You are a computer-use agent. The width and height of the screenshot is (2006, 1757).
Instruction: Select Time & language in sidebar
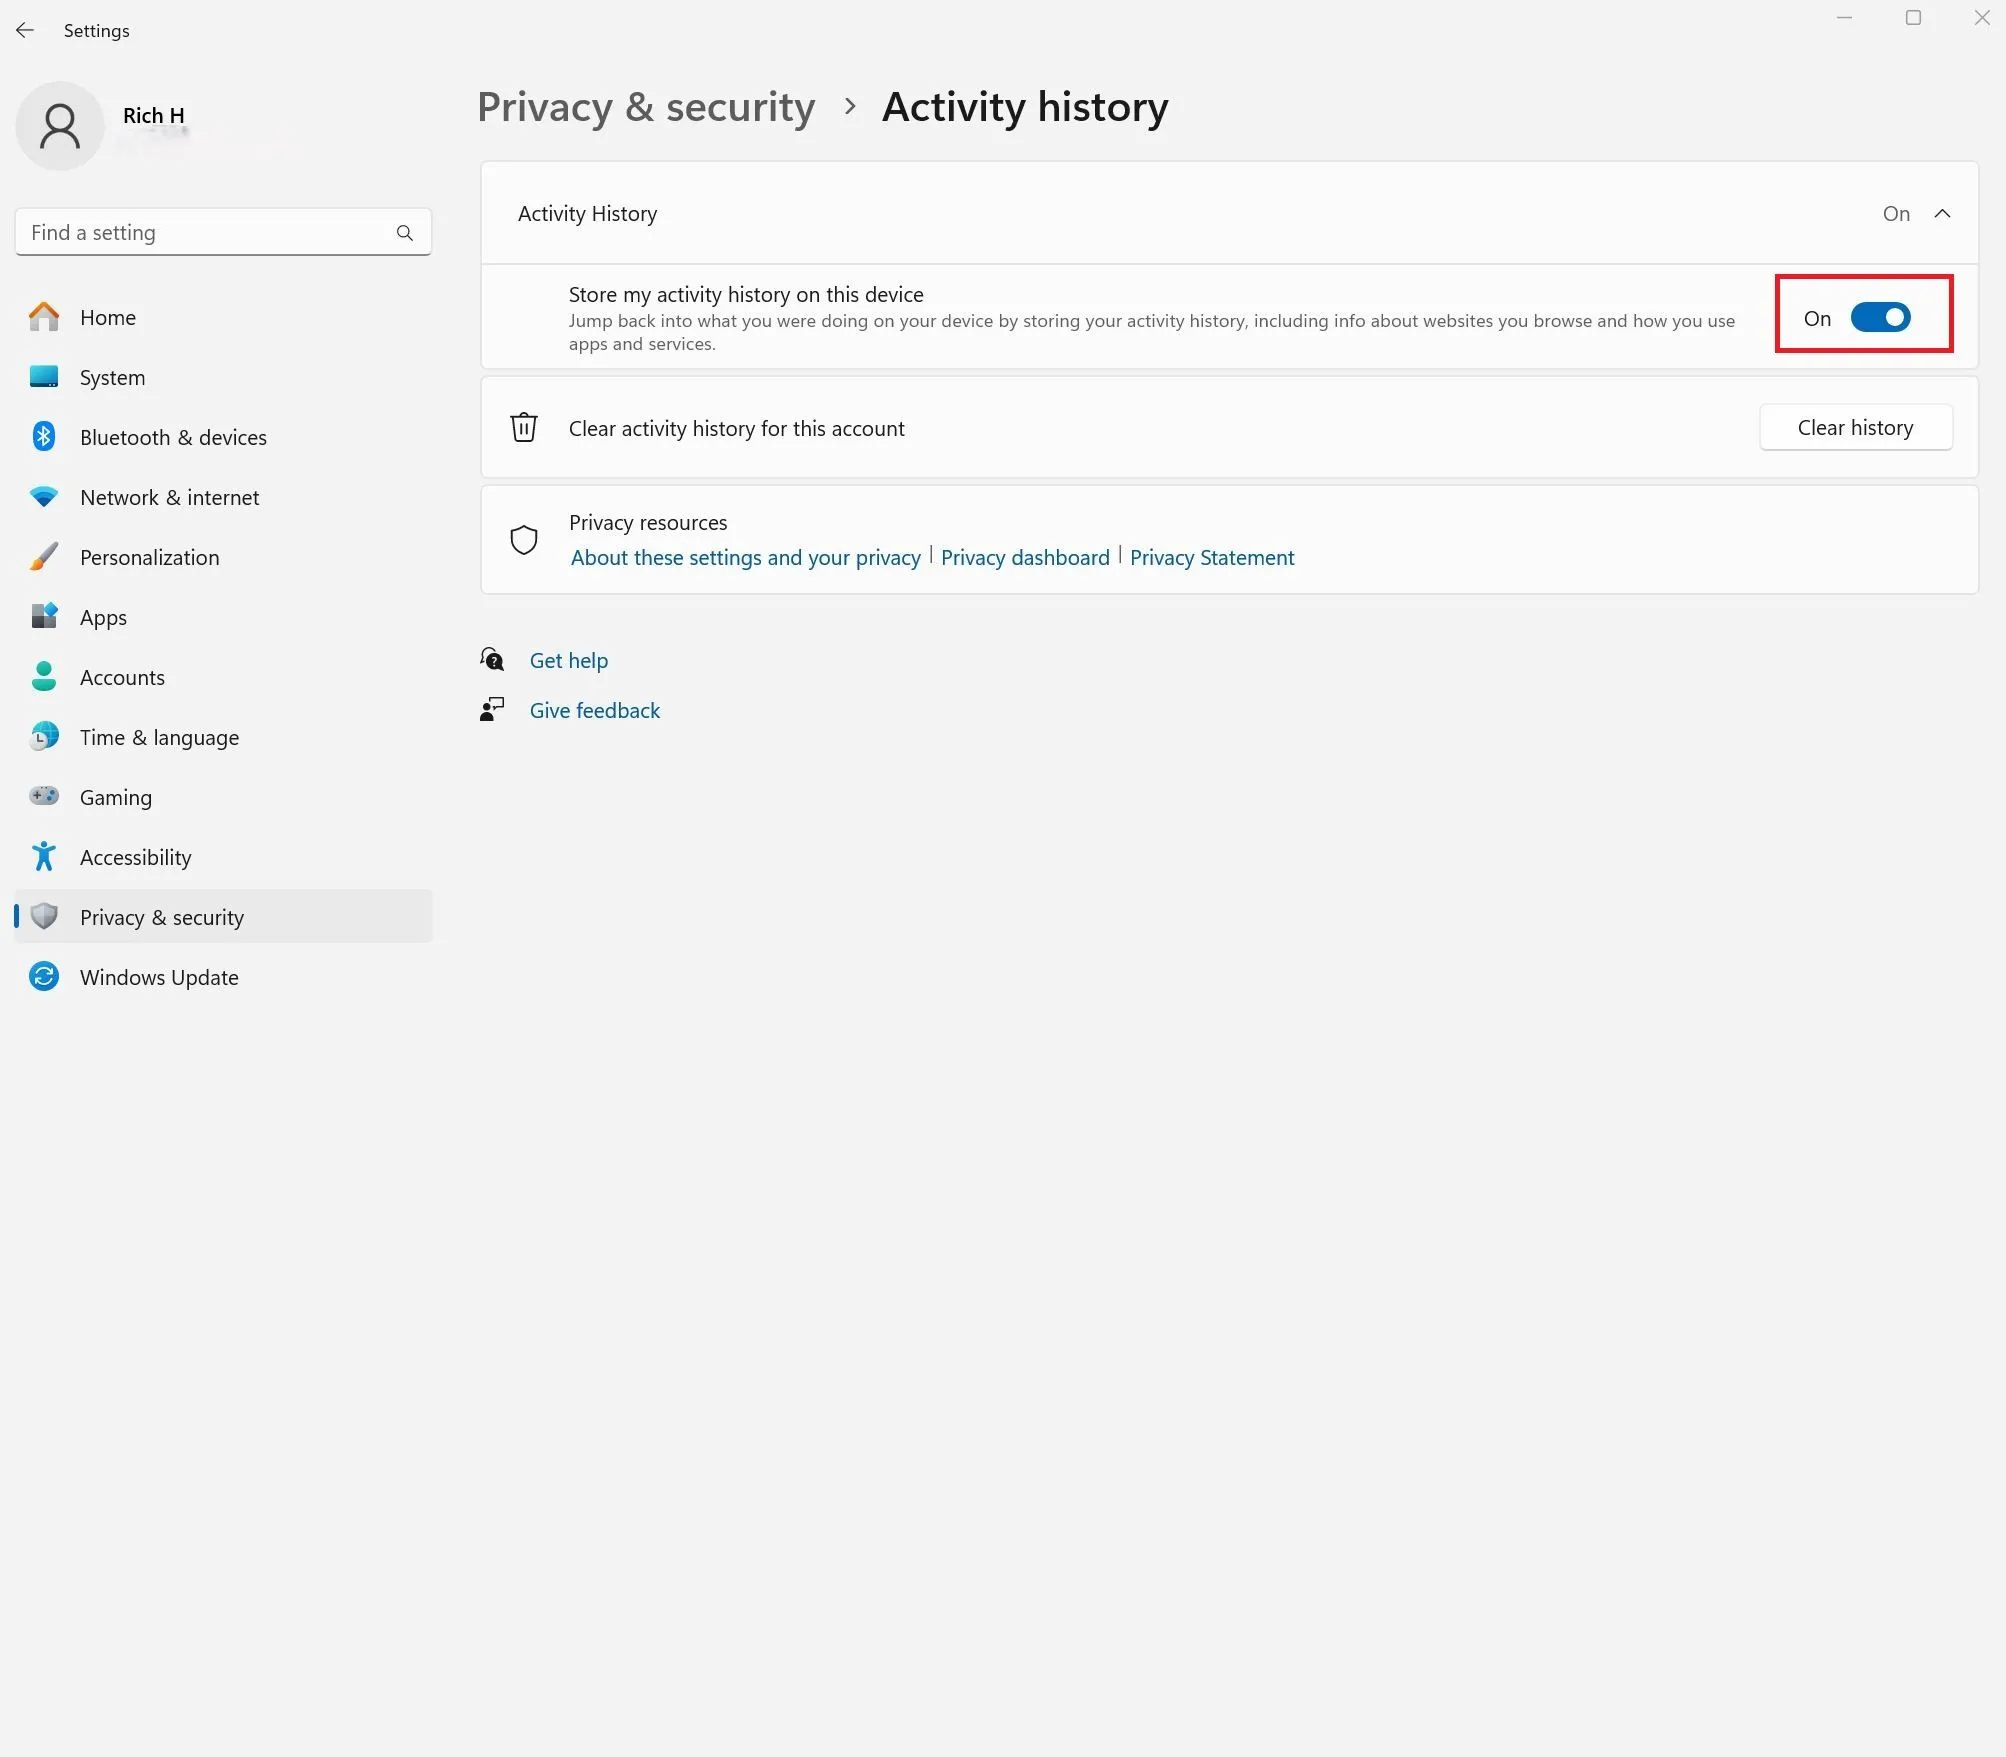click(159, 737)
